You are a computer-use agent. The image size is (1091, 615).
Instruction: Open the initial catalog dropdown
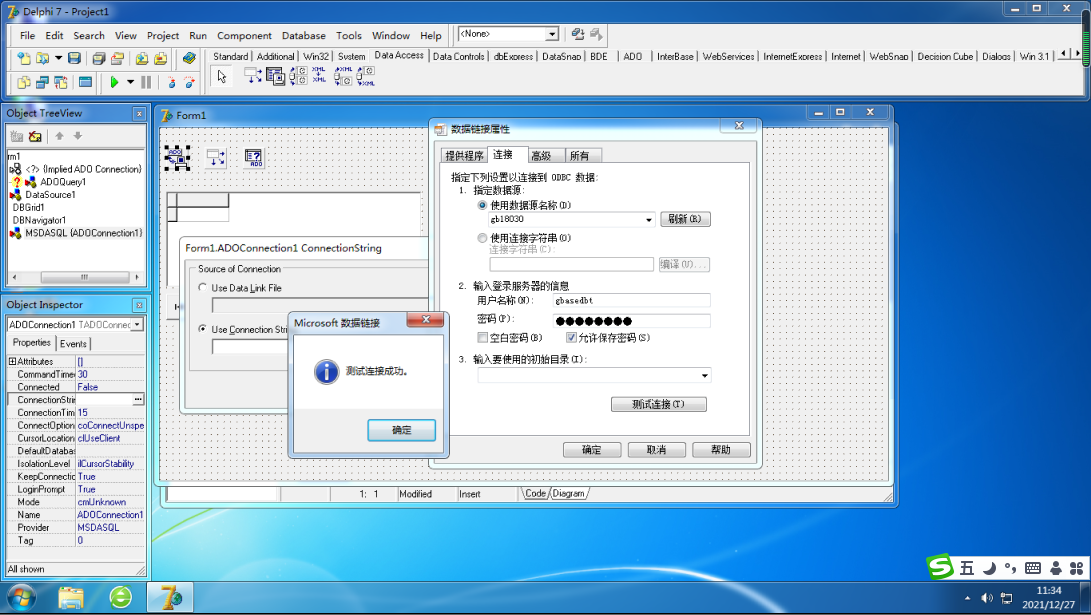[705, 376]
